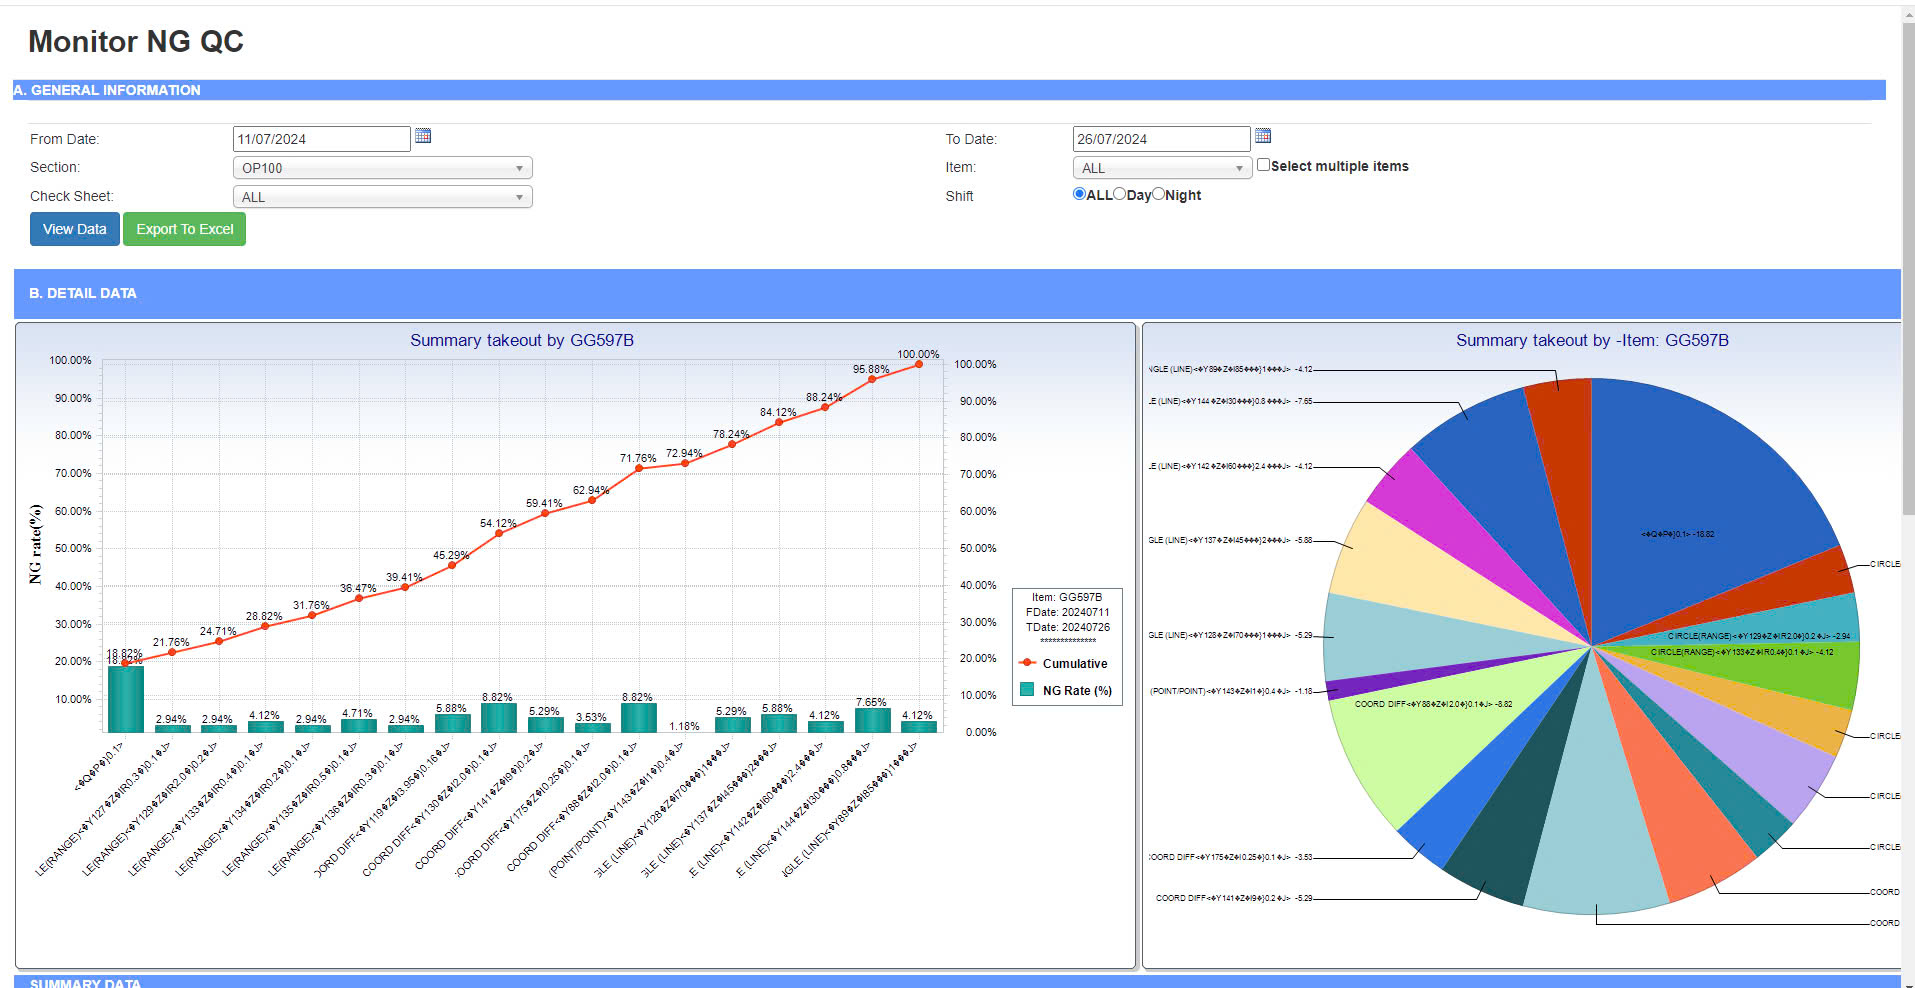
Task: Click the B. DETAIL DATA section header
Action: click(83, 293)
